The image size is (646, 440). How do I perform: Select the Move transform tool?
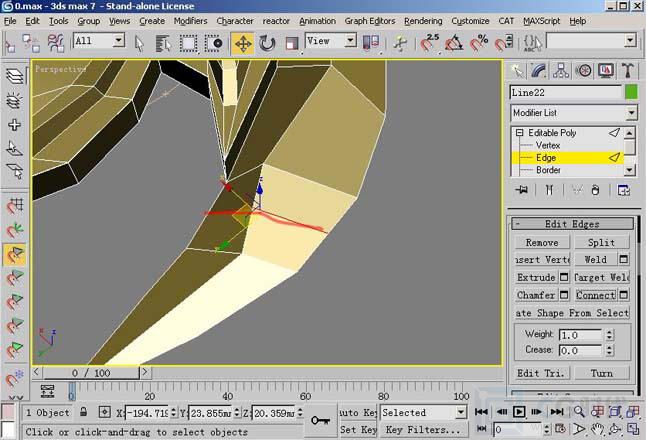pyautogui.click(x=243, y=43)
